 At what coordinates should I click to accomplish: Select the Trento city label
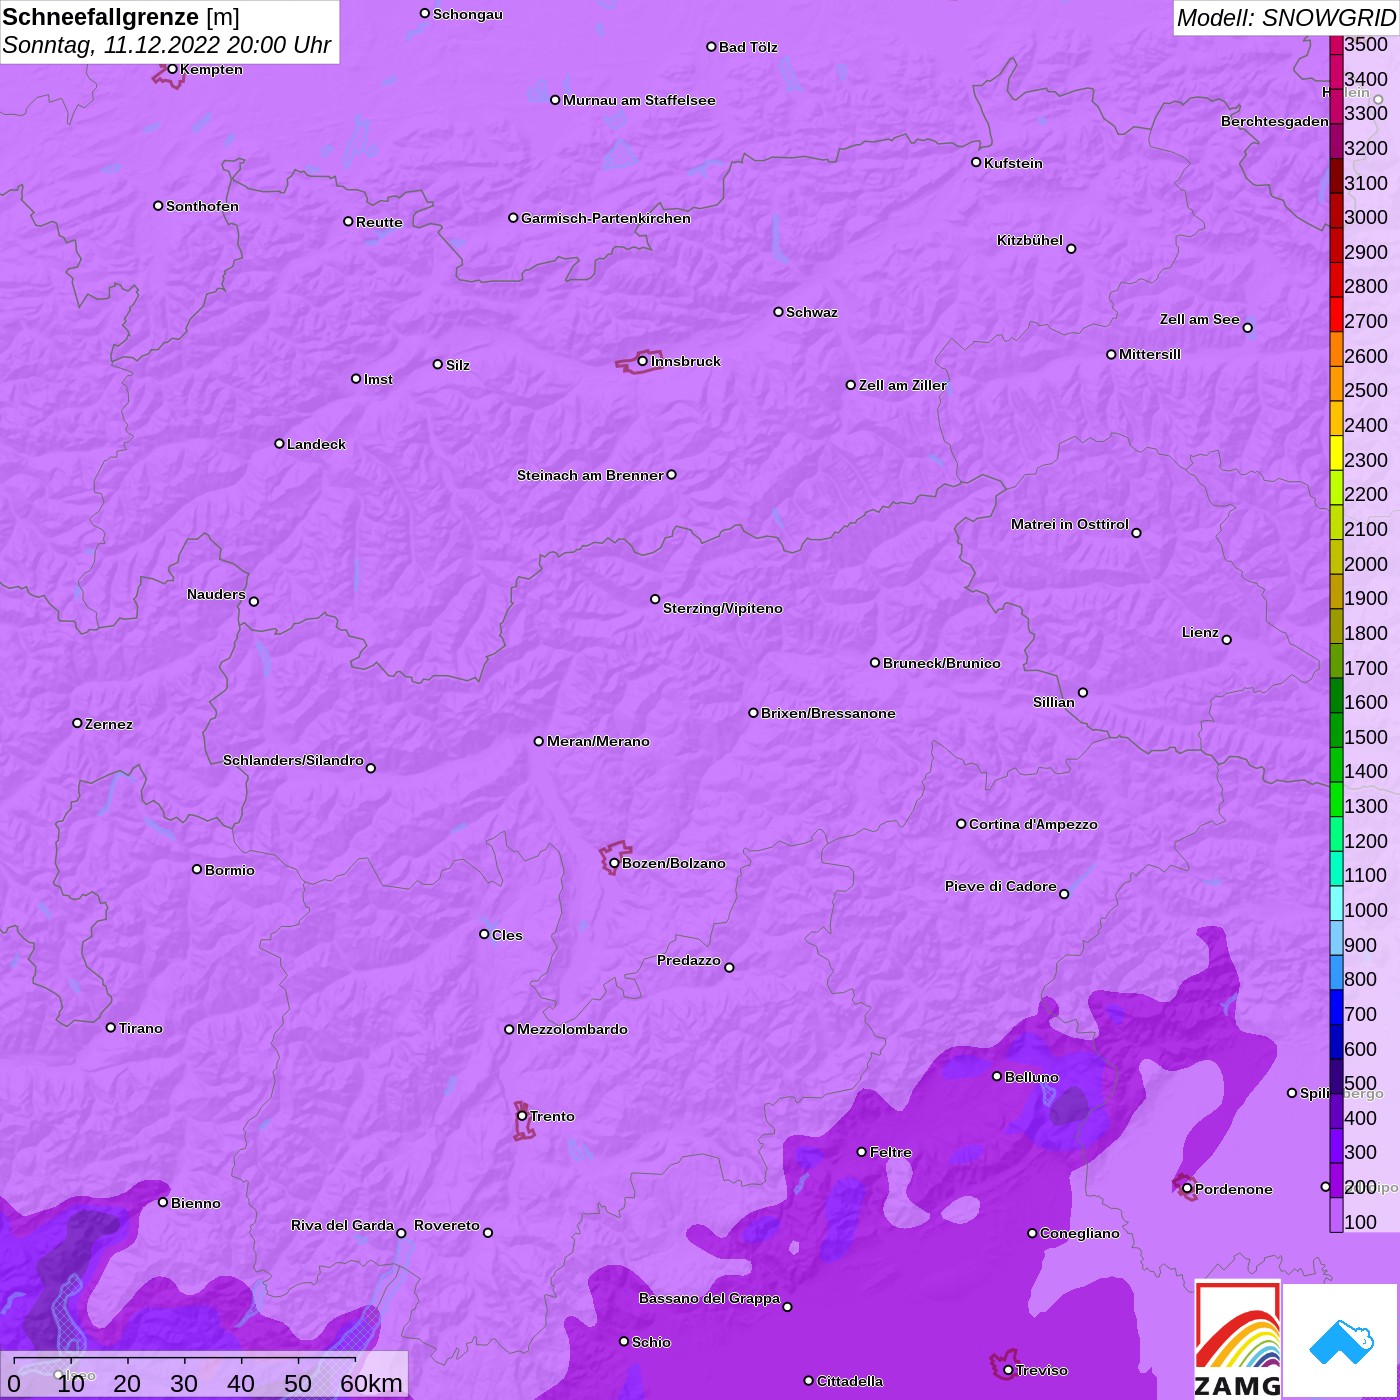click(552, 1116)
